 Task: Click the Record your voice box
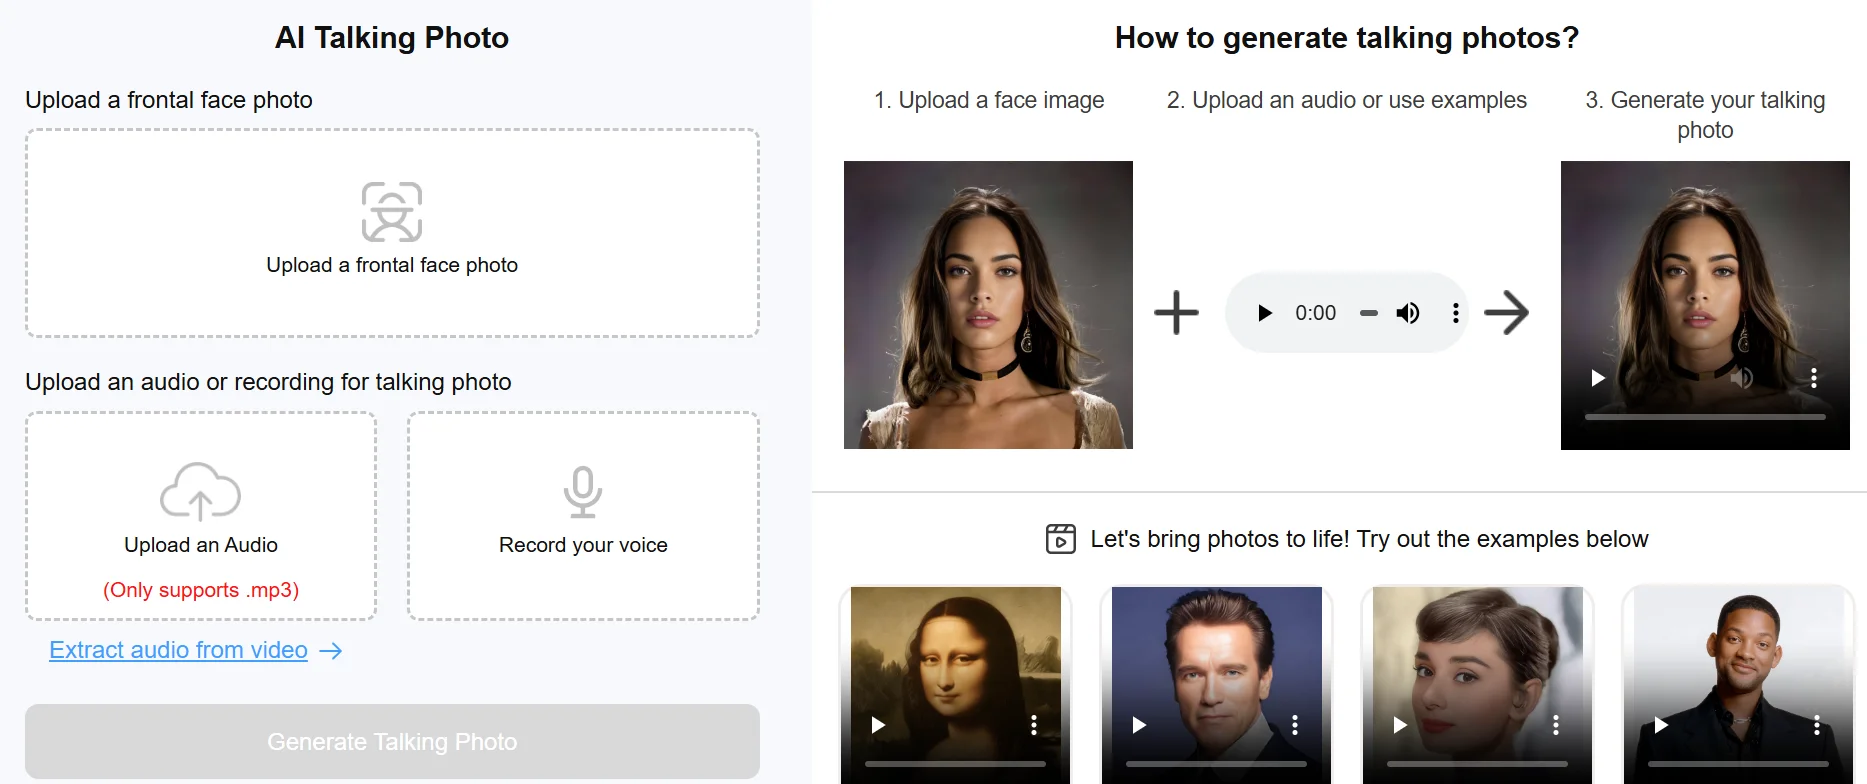point(583,516)
